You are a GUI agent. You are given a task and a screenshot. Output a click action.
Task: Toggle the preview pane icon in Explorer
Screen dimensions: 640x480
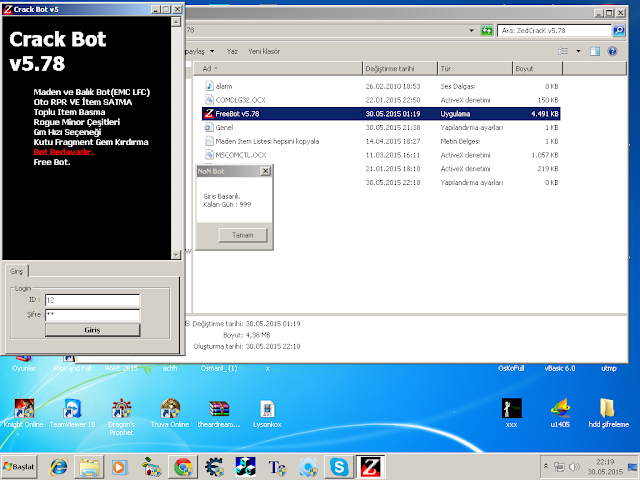pyautogui.click(x=595, y=51)
